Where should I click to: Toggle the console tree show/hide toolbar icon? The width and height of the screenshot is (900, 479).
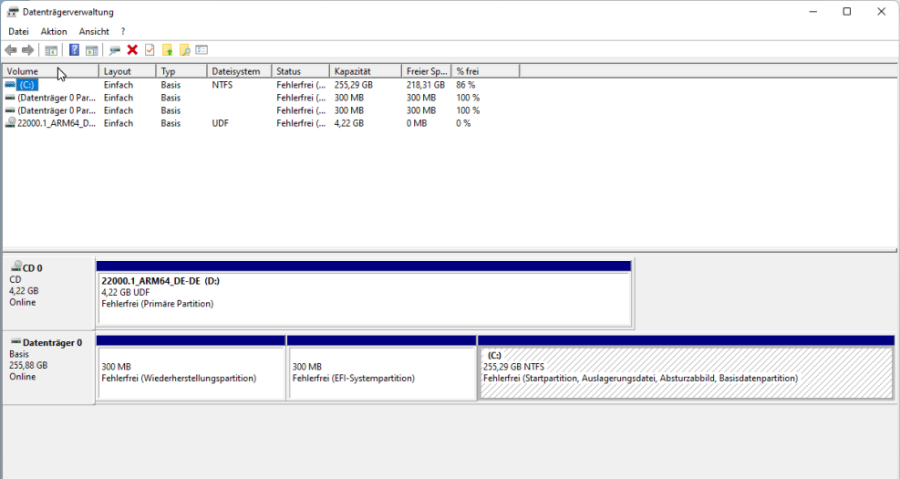51,50
